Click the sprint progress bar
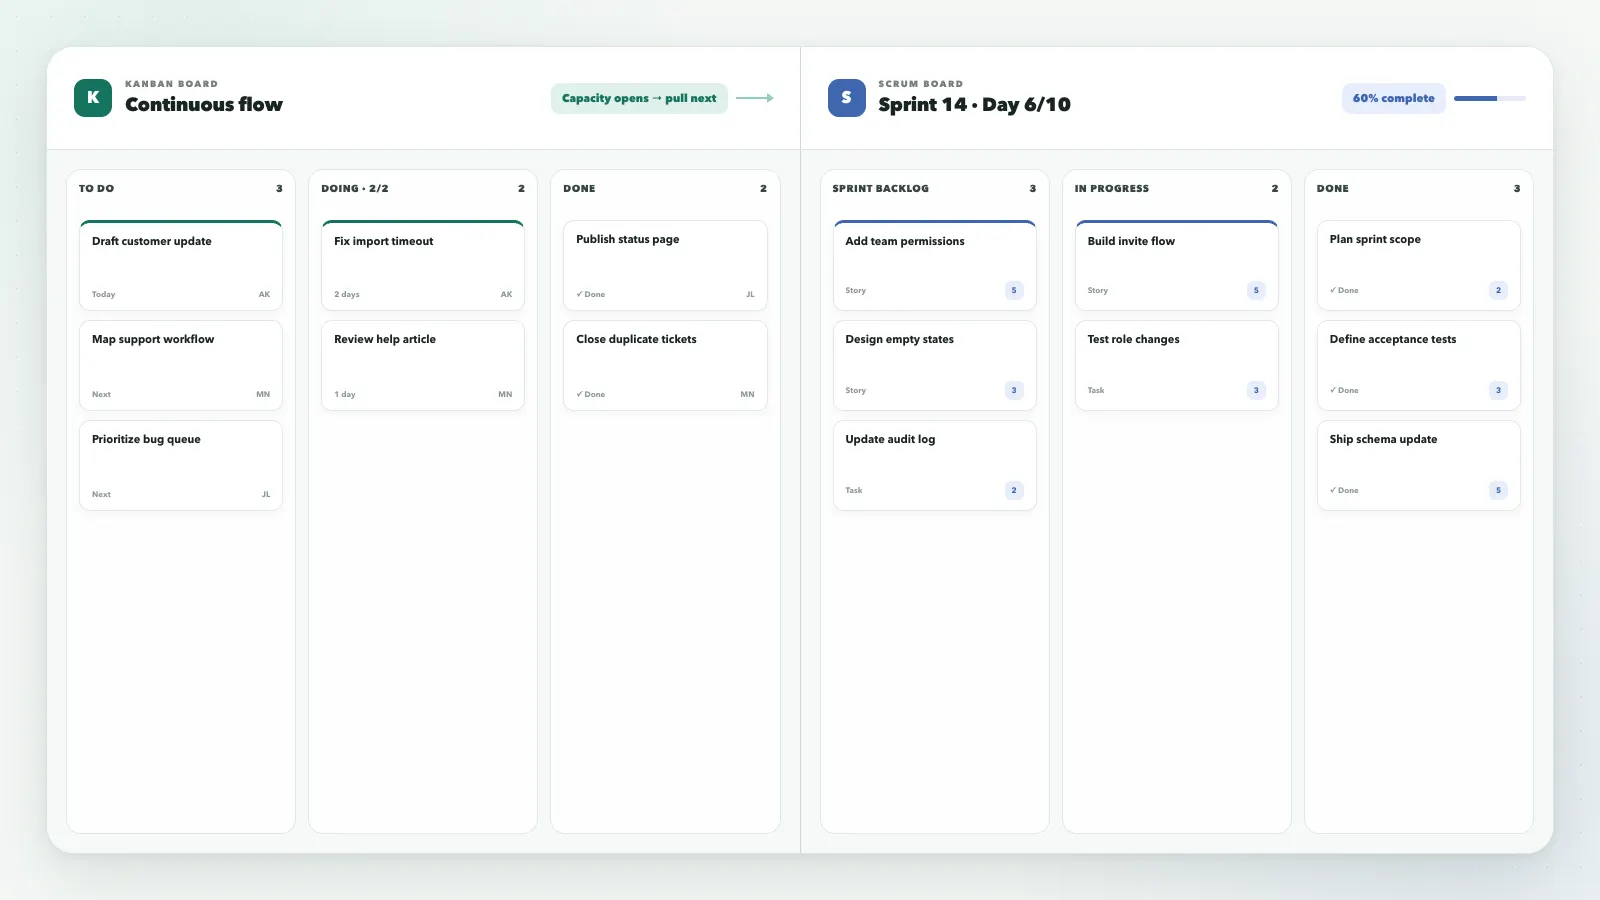Viewport: 1600px width, 900px height. [1490, 98]
